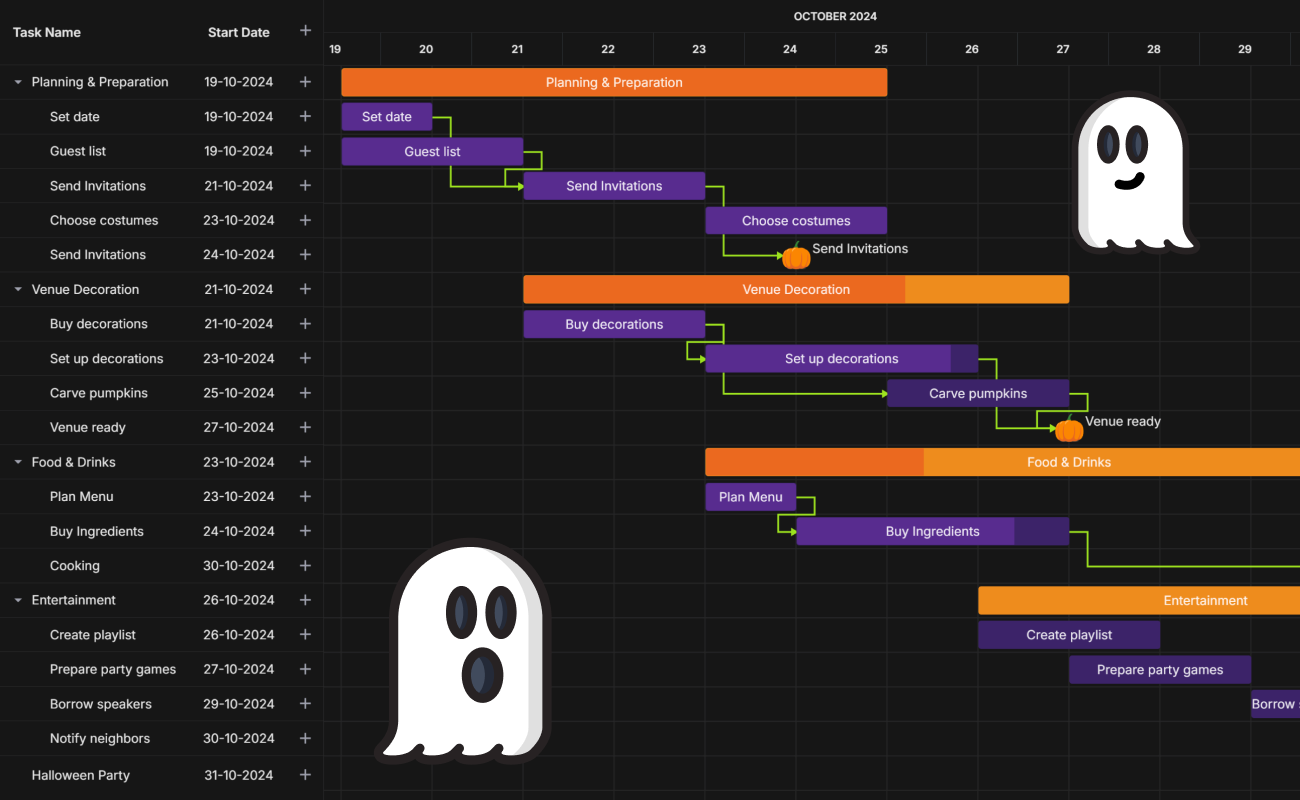The image size is (1300, 800).
Task: Click Buy decorations task bar
Action: [x=614, y=324]
